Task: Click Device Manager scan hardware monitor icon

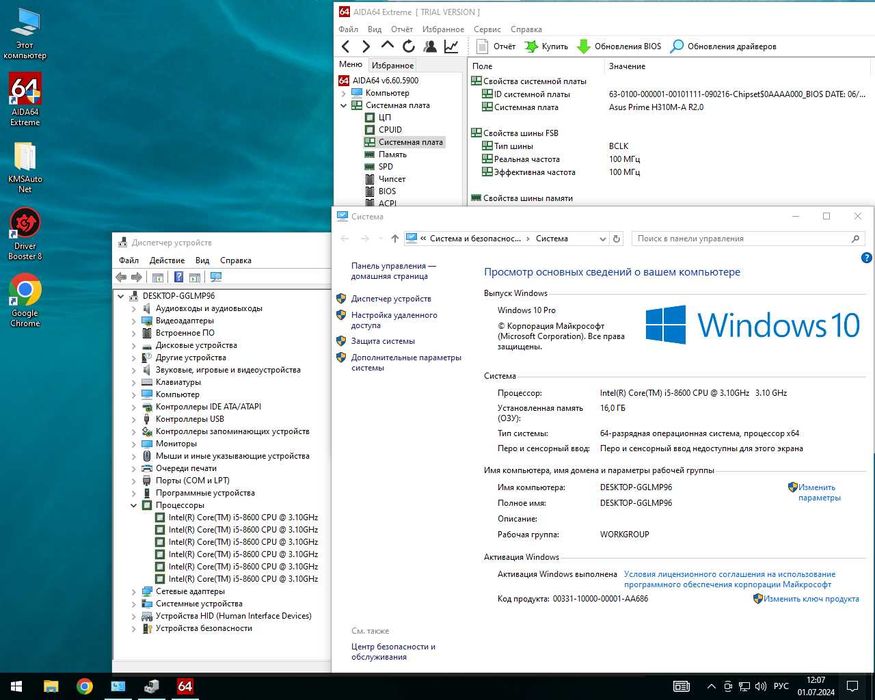Action: click(216, 277)
